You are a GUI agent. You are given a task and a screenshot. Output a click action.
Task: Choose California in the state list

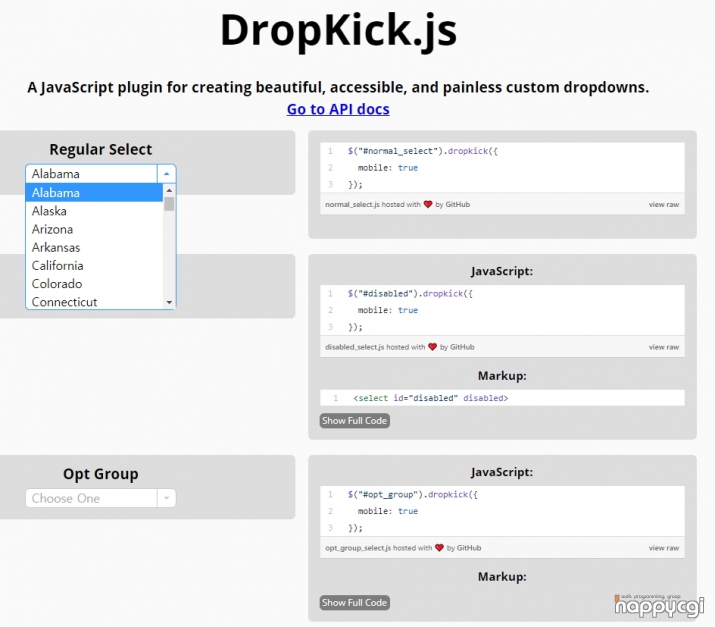pyautogui.click(x=94, y=265)
